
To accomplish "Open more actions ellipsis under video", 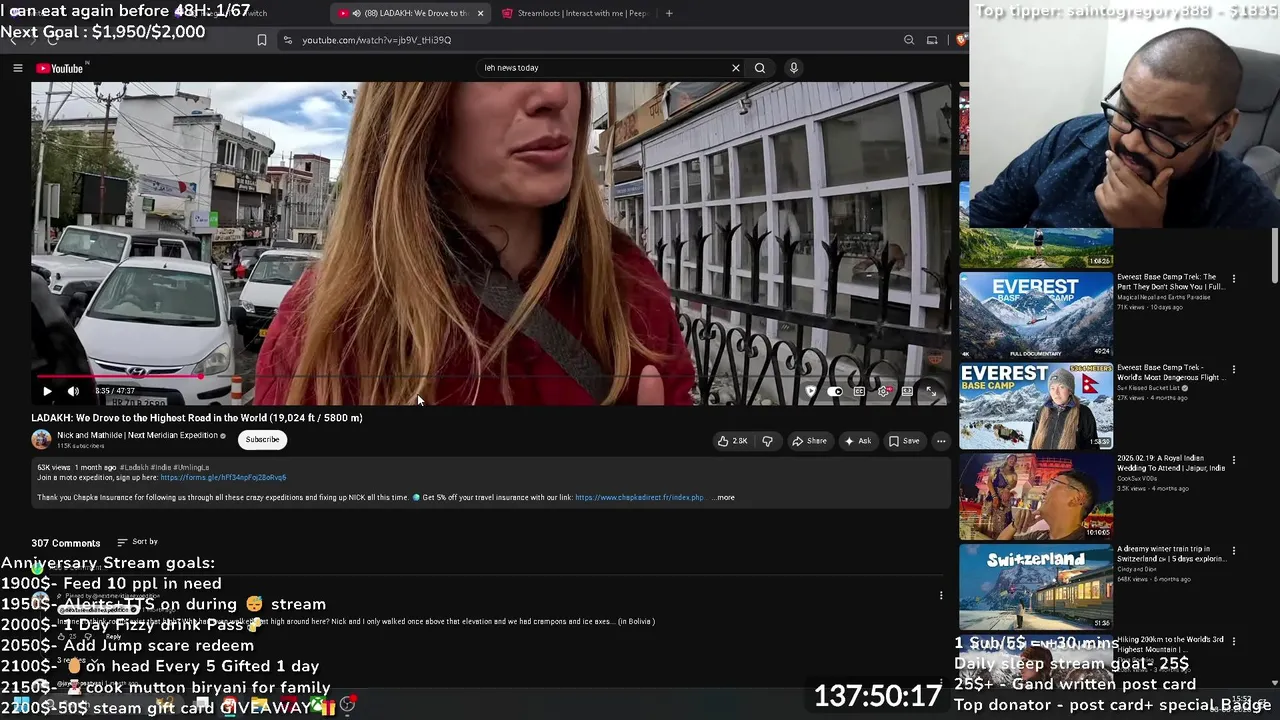I will coord(941,441).
